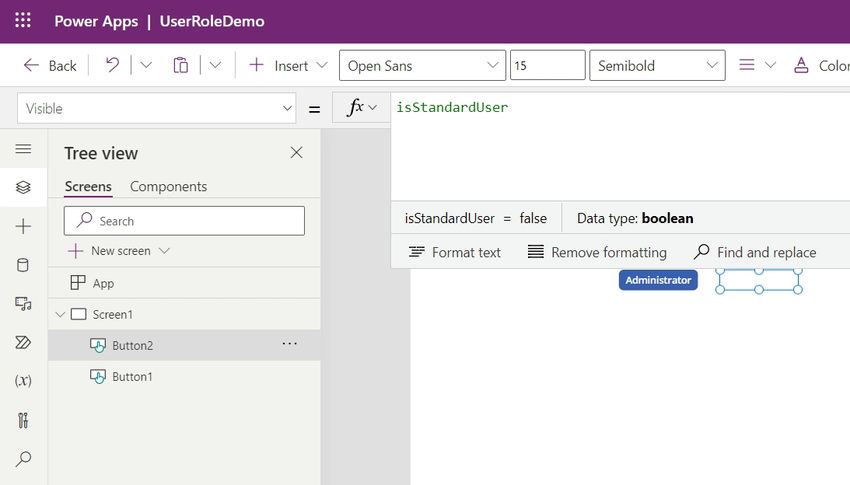850x485 pixels.
Task: Open the Open Sans font dropdown
Action: [x=422, y=66]
